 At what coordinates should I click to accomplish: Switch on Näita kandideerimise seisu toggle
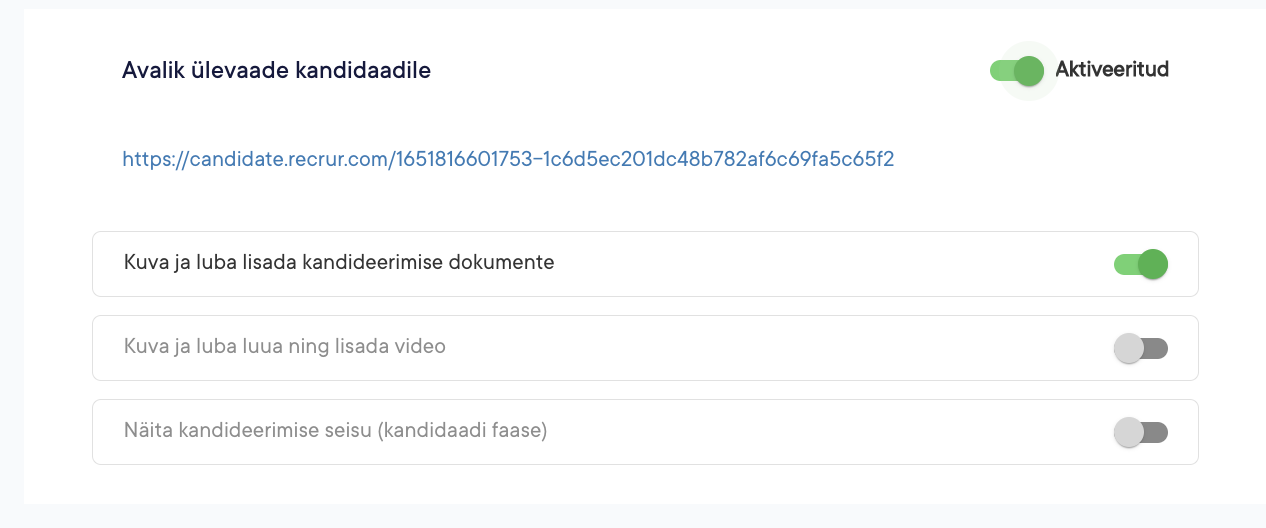pos(1141,432)
